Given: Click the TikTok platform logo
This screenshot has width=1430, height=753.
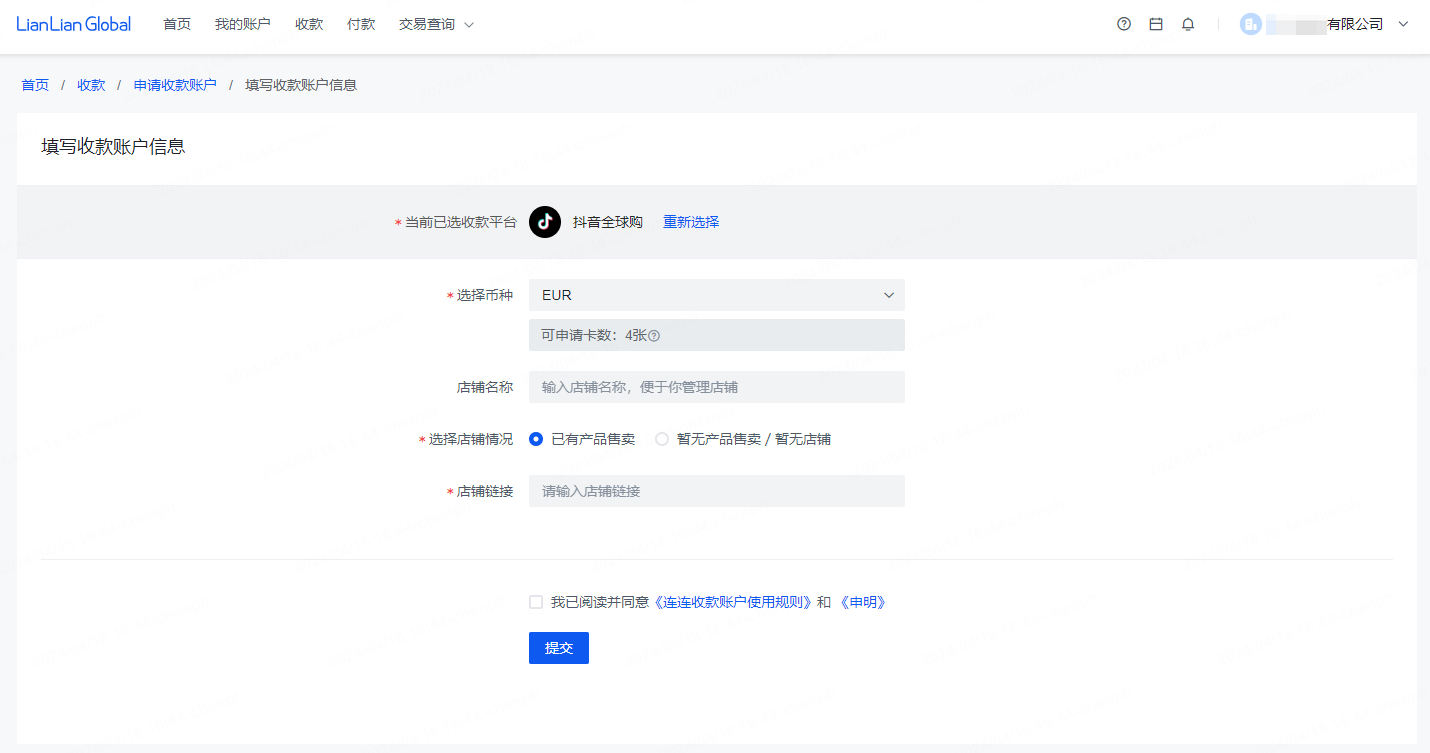Looking at the screenshot, I should pyautogui.click(x=545, y=222).
